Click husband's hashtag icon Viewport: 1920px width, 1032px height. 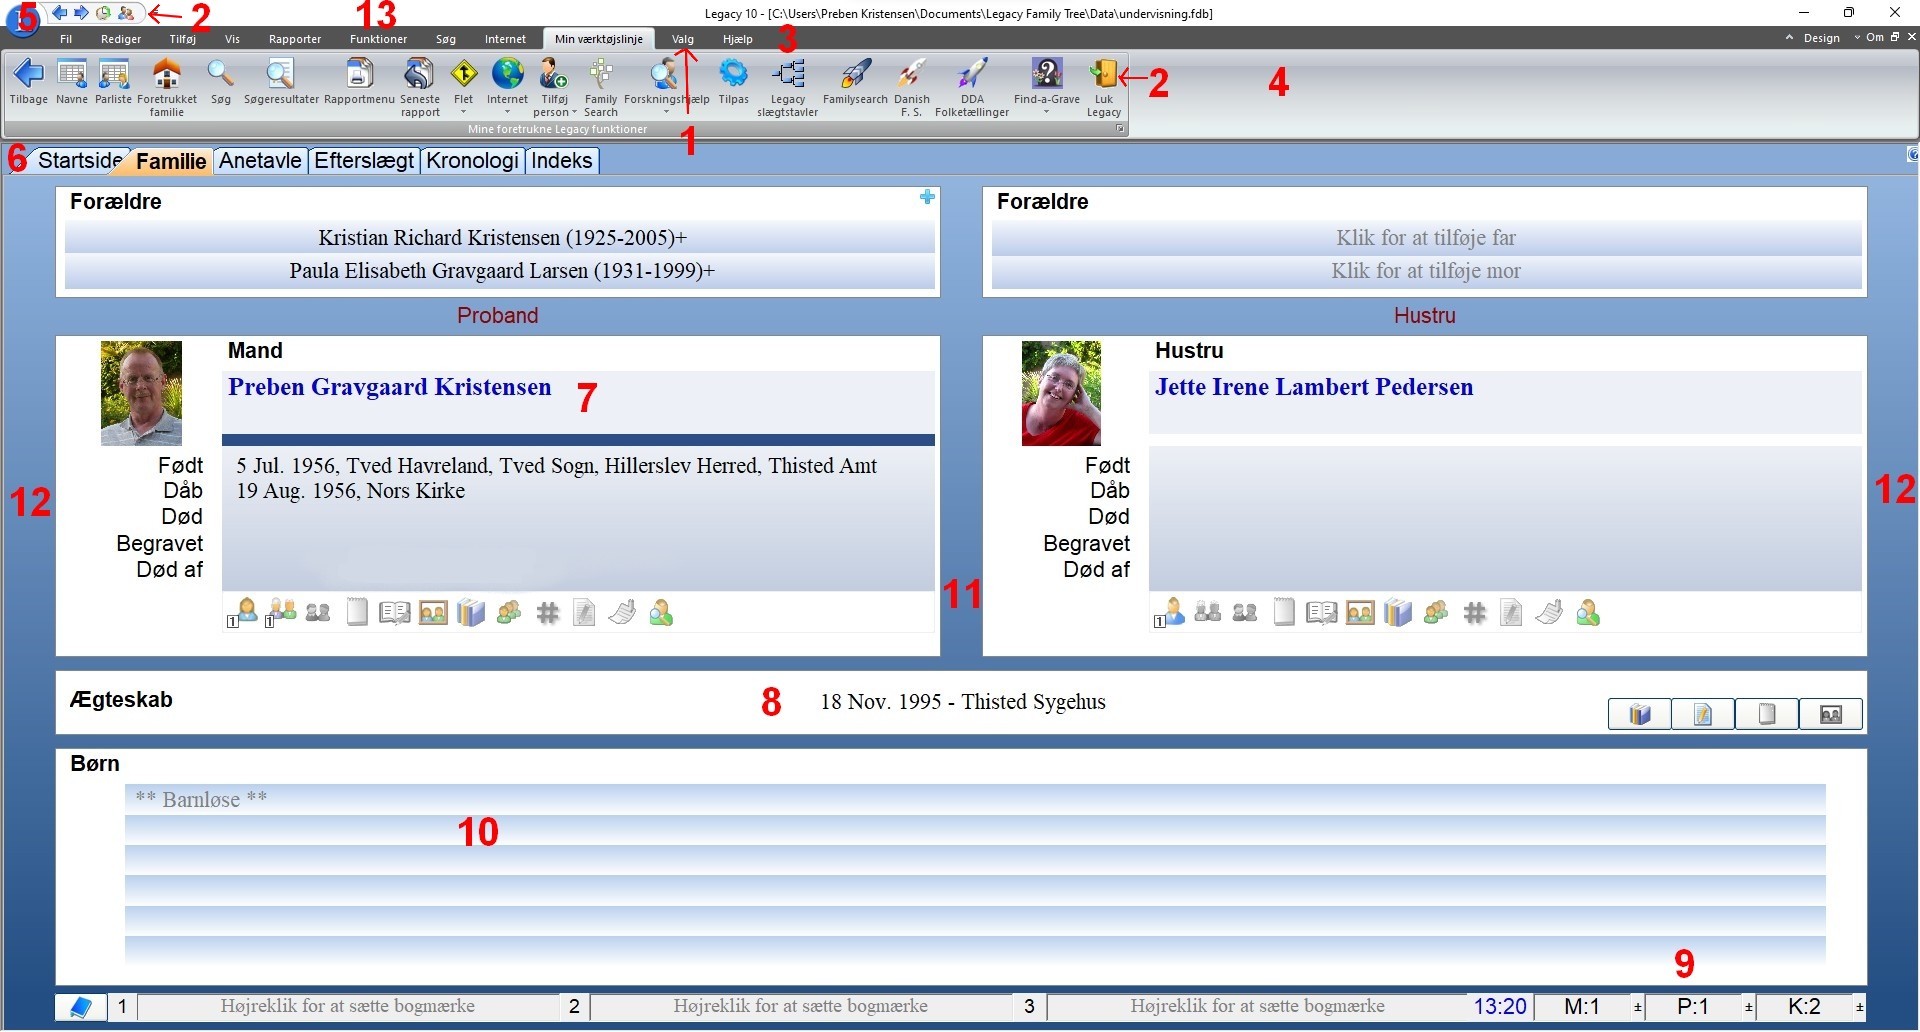click(547, 613)
